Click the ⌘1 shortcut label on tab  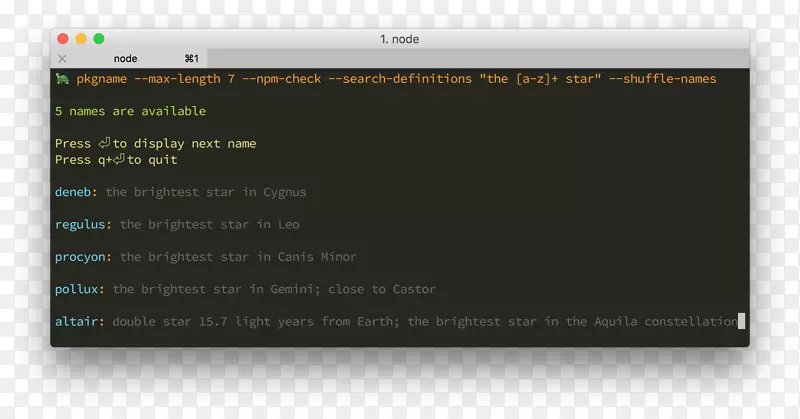tap(192, 59)
